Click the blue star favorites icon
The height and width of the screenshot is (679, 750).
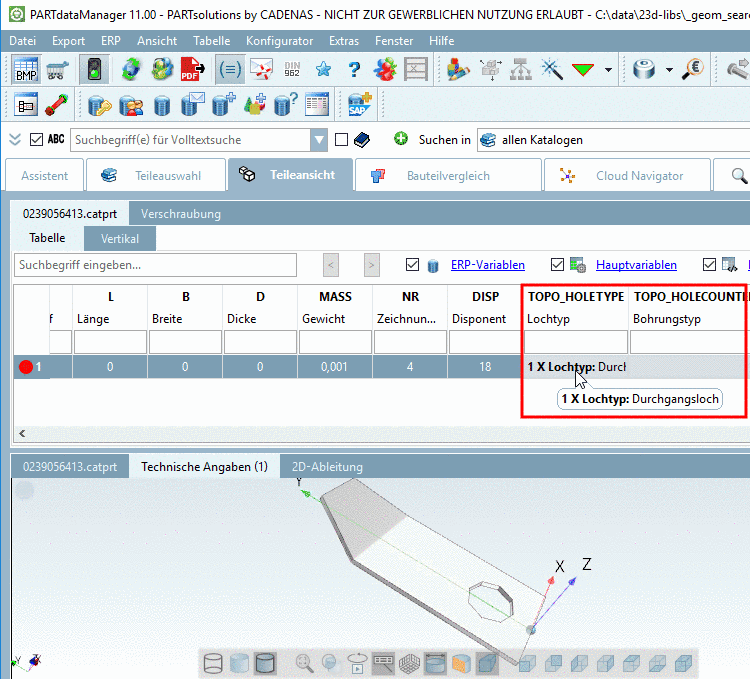click(x=323, y=70)
